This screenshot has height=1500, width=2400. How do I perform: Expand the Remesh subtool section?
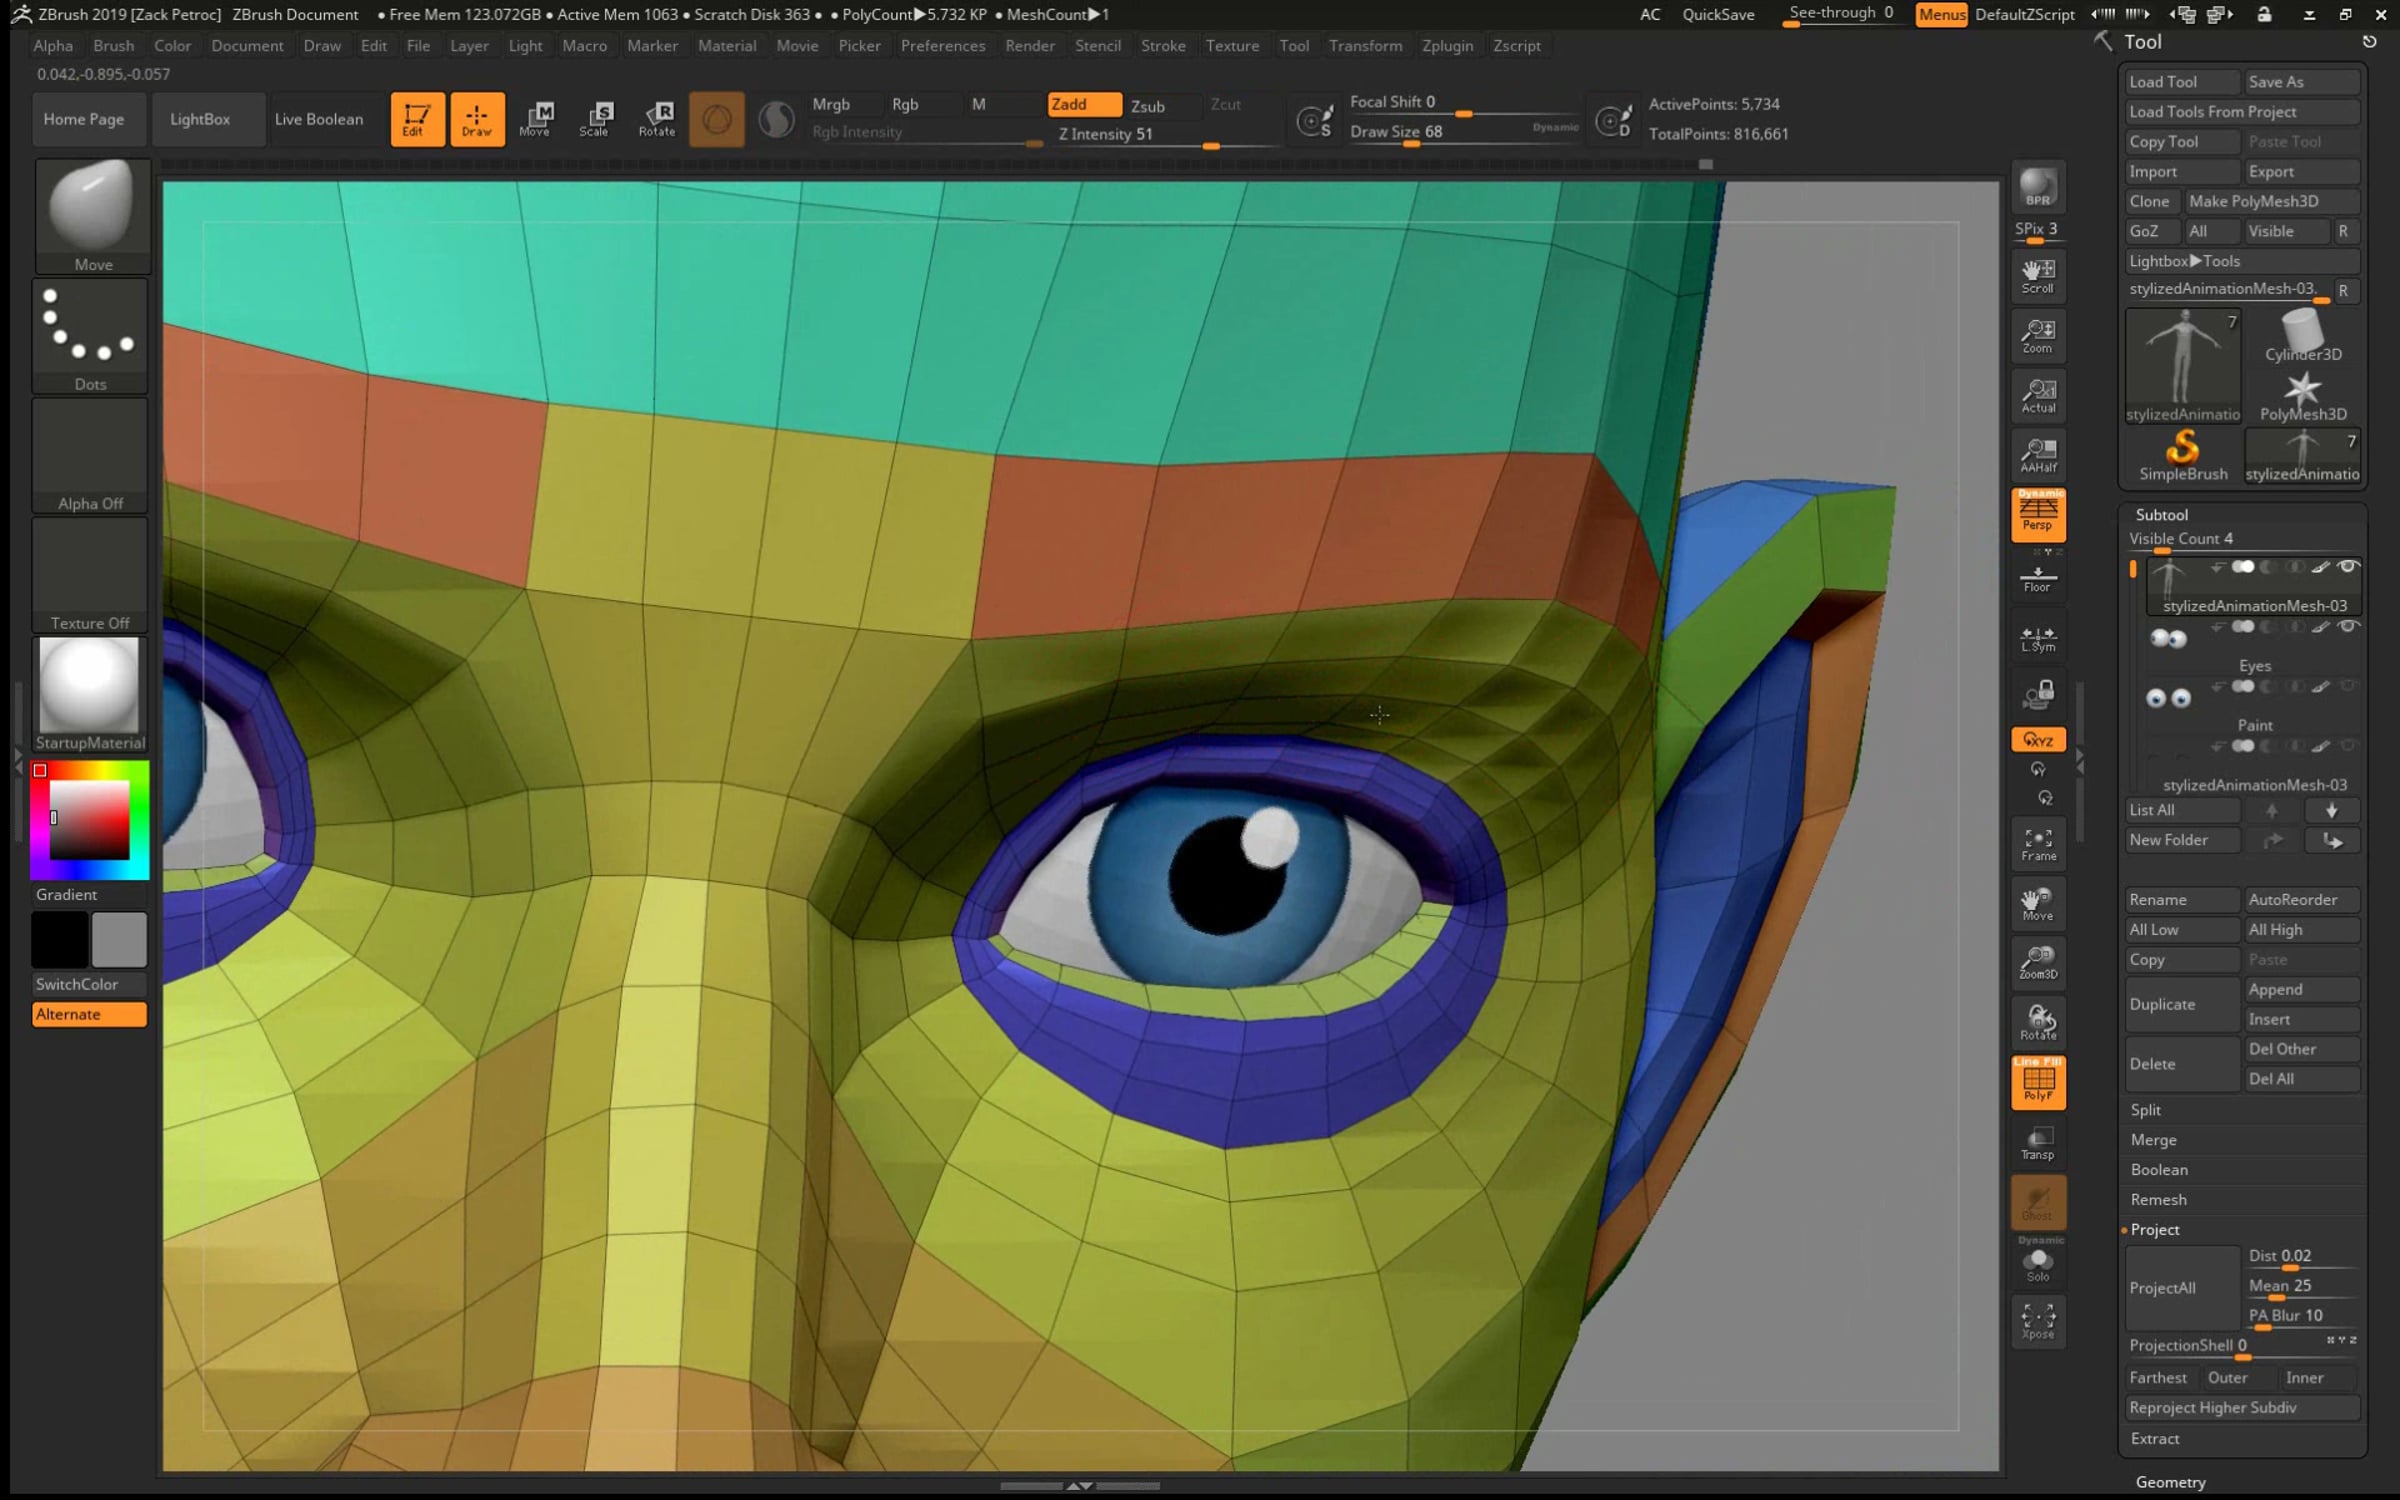[2158, 1199]
